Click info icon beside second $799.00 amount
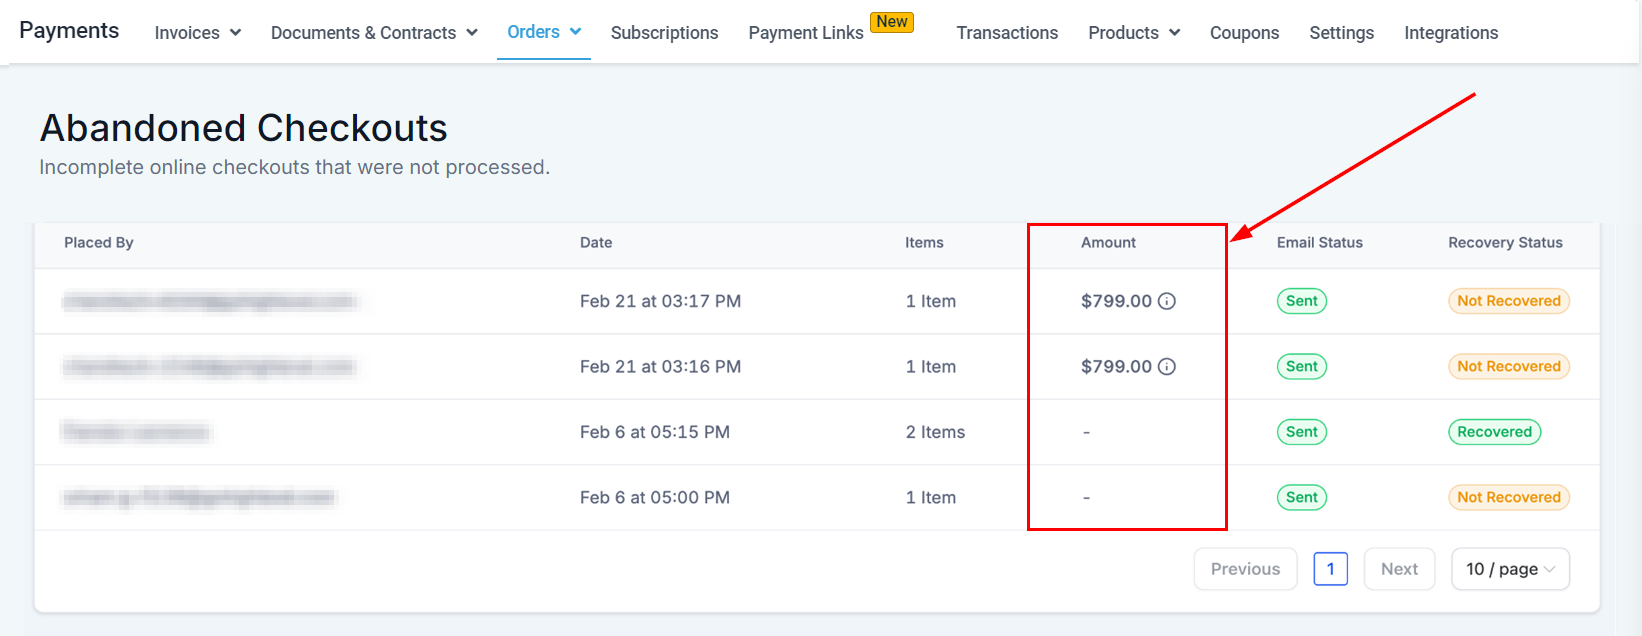This screenshot has width=1642, height=636. tap(1166, 367)
